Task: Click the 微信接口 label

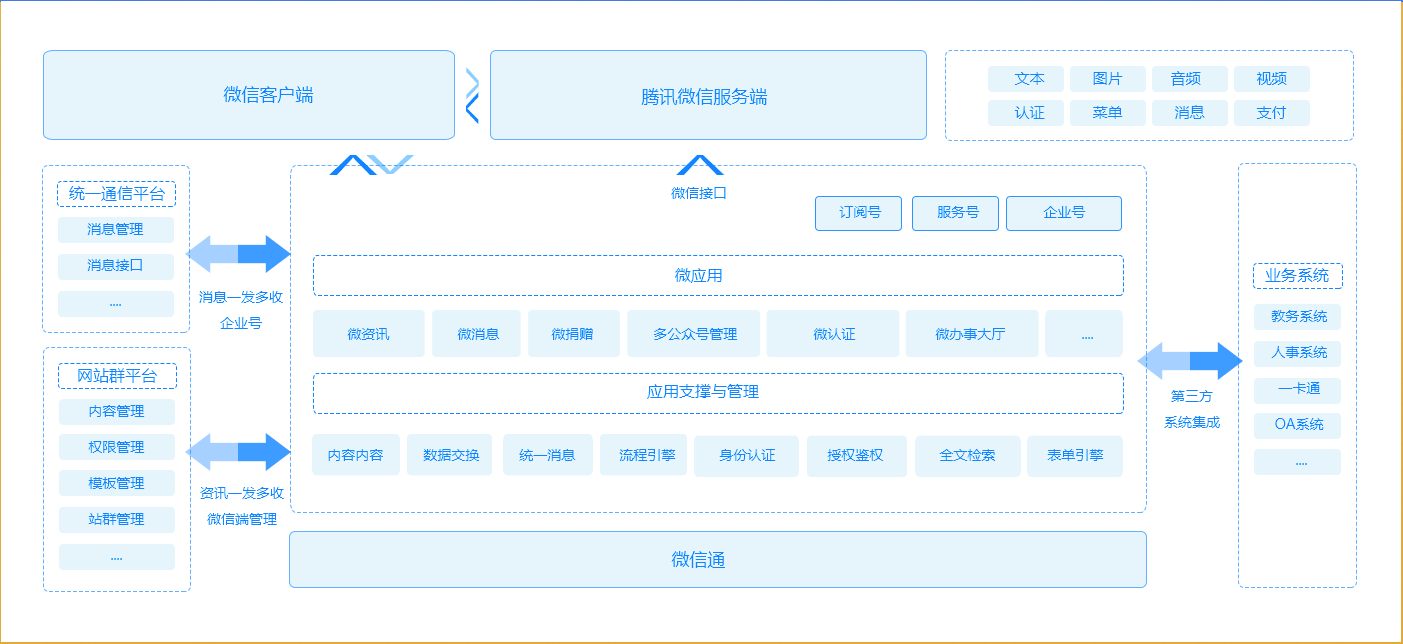Action: pyautogui.click(x=699, y=193)
